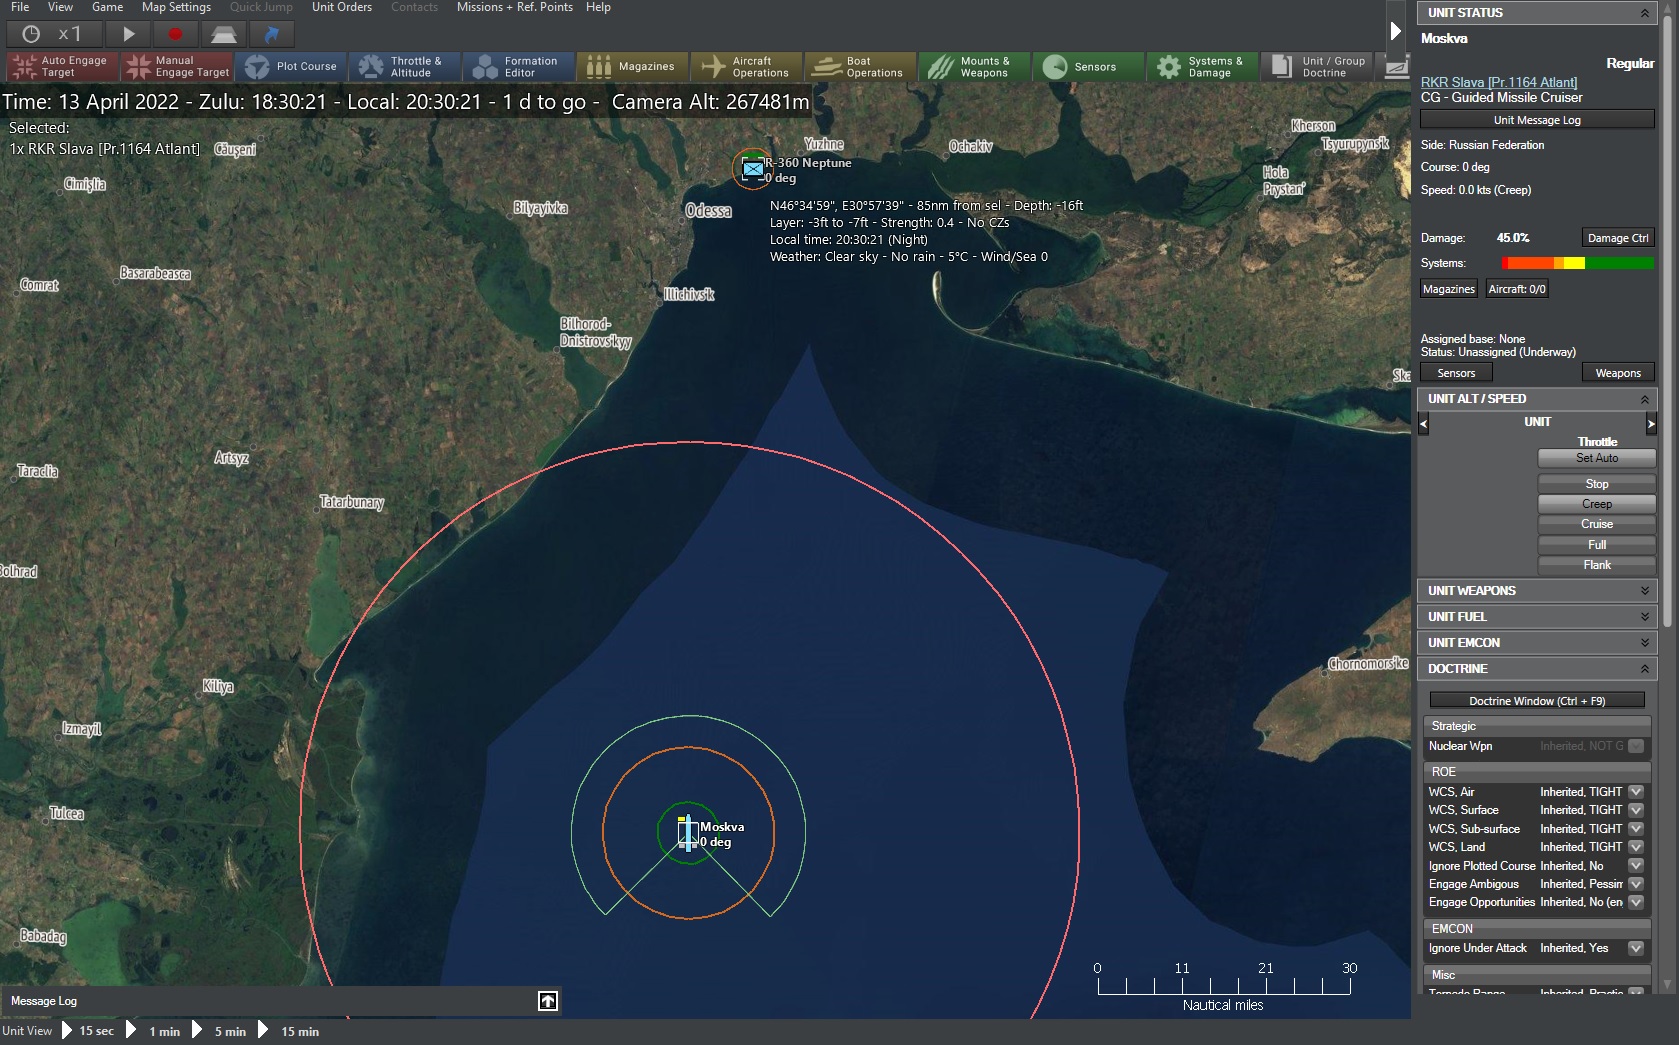
Task: Open Doctrine Window (Ctrl + F9)
Action: coord(1537,701)
